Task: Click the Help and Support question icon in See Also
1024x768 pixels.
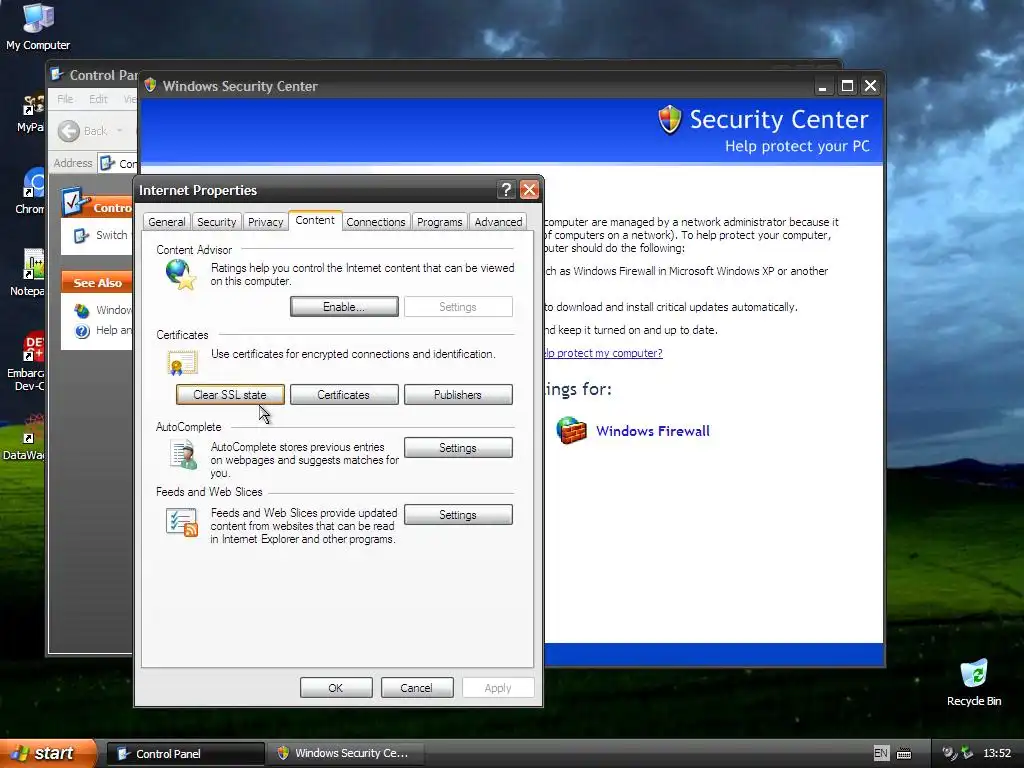Action: [x=82, y=331]
